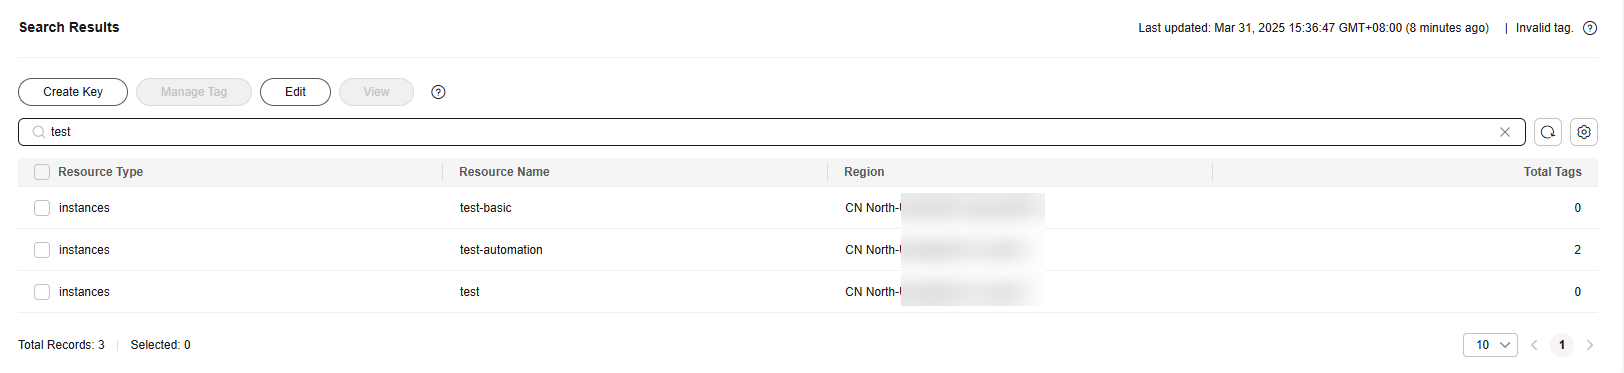
Task: Click the Edit button
Action: pyautogui.click(x=295, y=92)
